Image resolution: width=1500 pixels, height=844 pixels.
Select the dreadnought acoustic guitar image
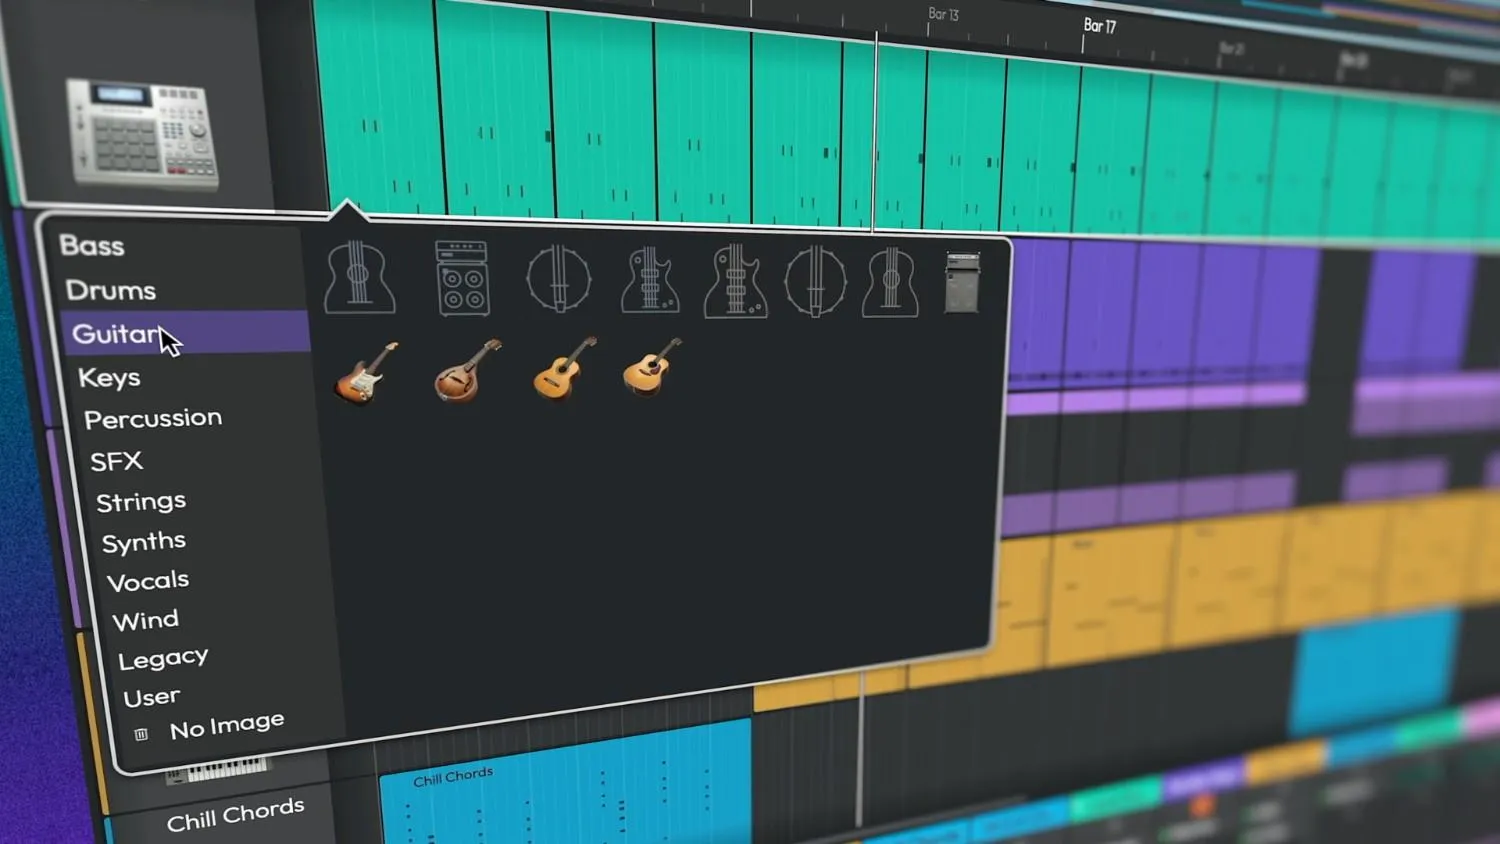tap(652, 367)
